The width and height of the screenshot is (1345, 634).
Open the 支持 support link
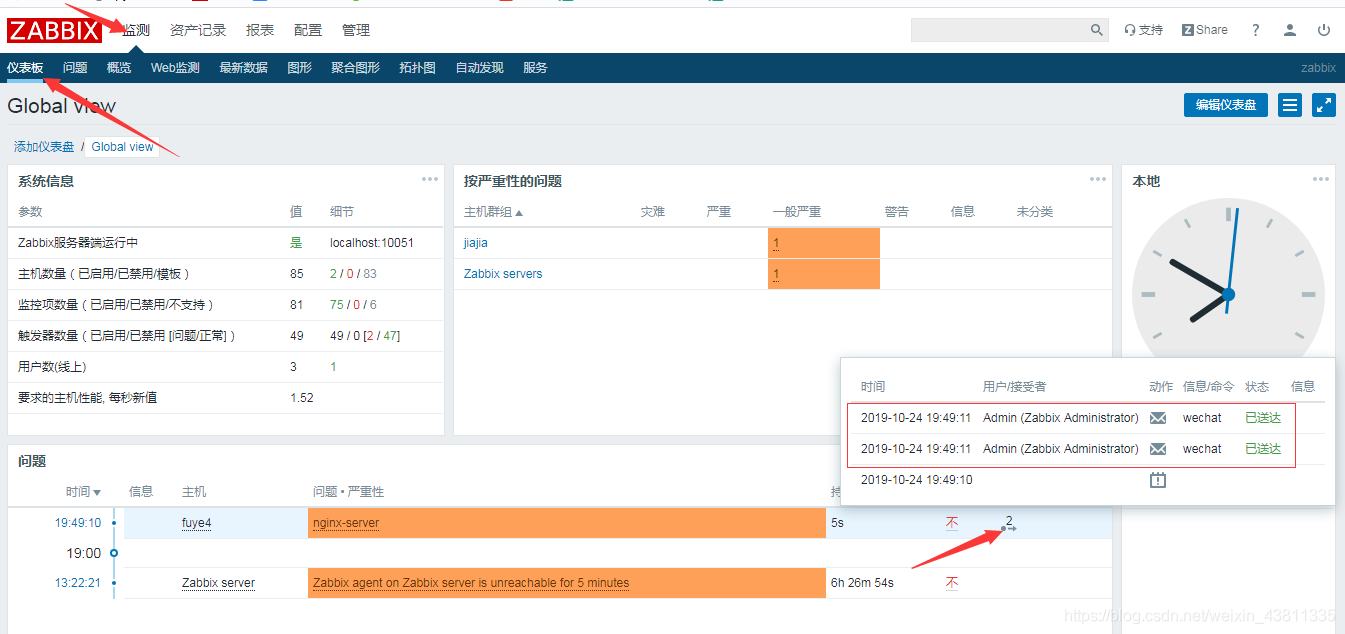pos(1143,30)
